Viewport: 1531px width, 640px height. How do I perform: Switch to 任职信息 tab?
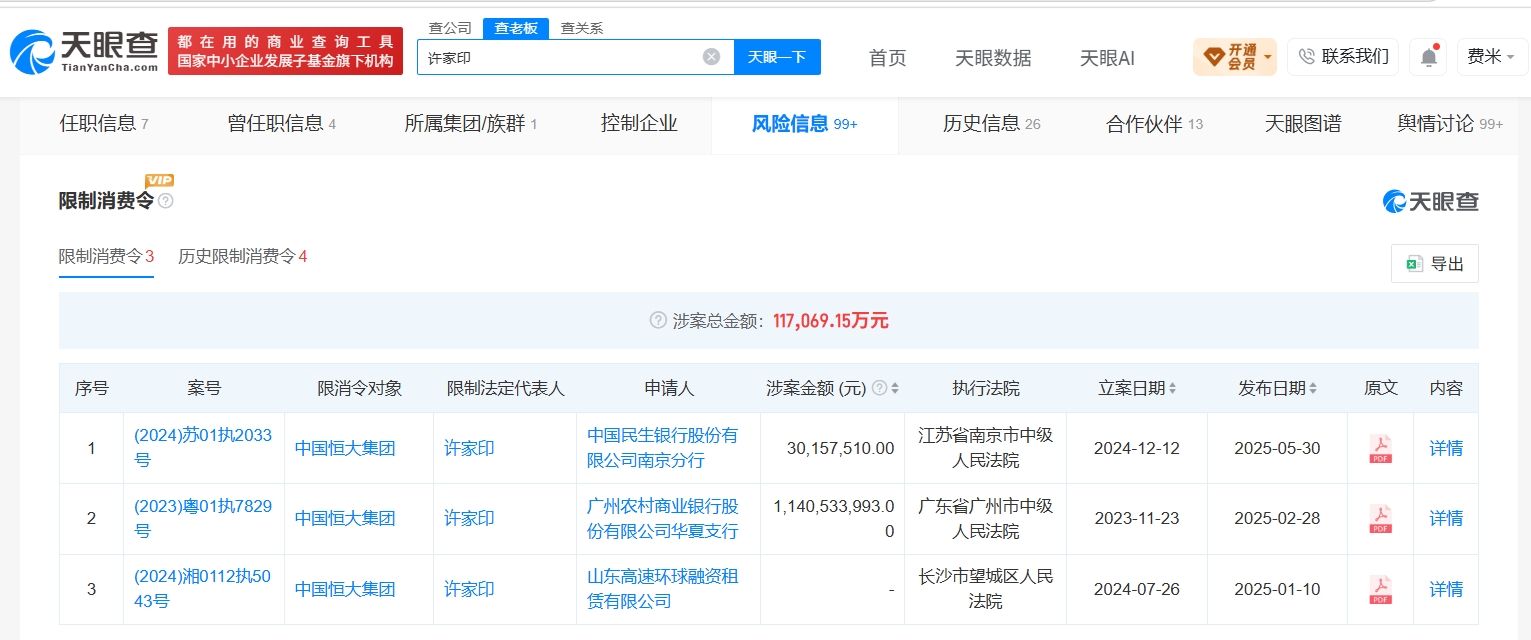(104, 124)
